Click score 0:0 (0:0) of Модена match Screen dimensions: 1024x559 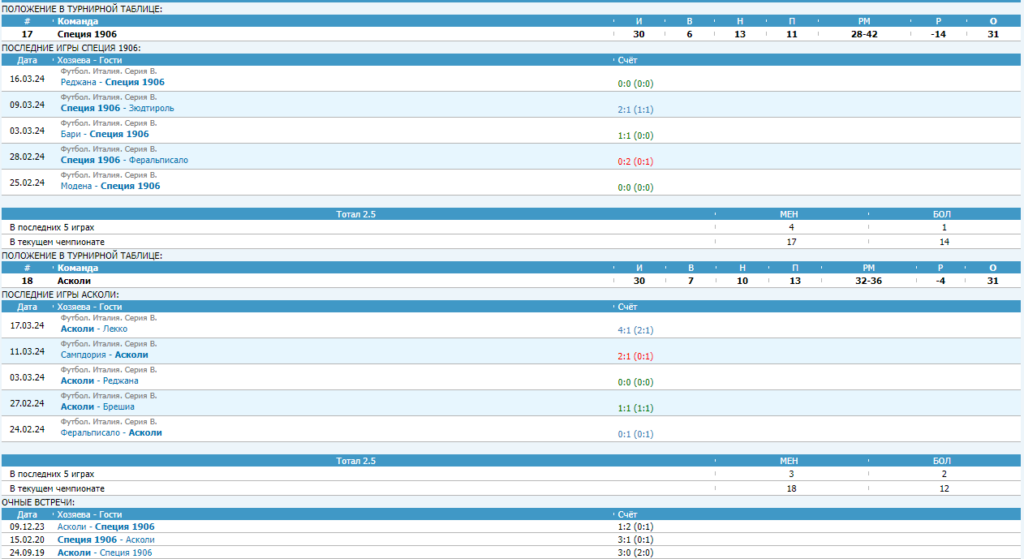pos(635,187)
